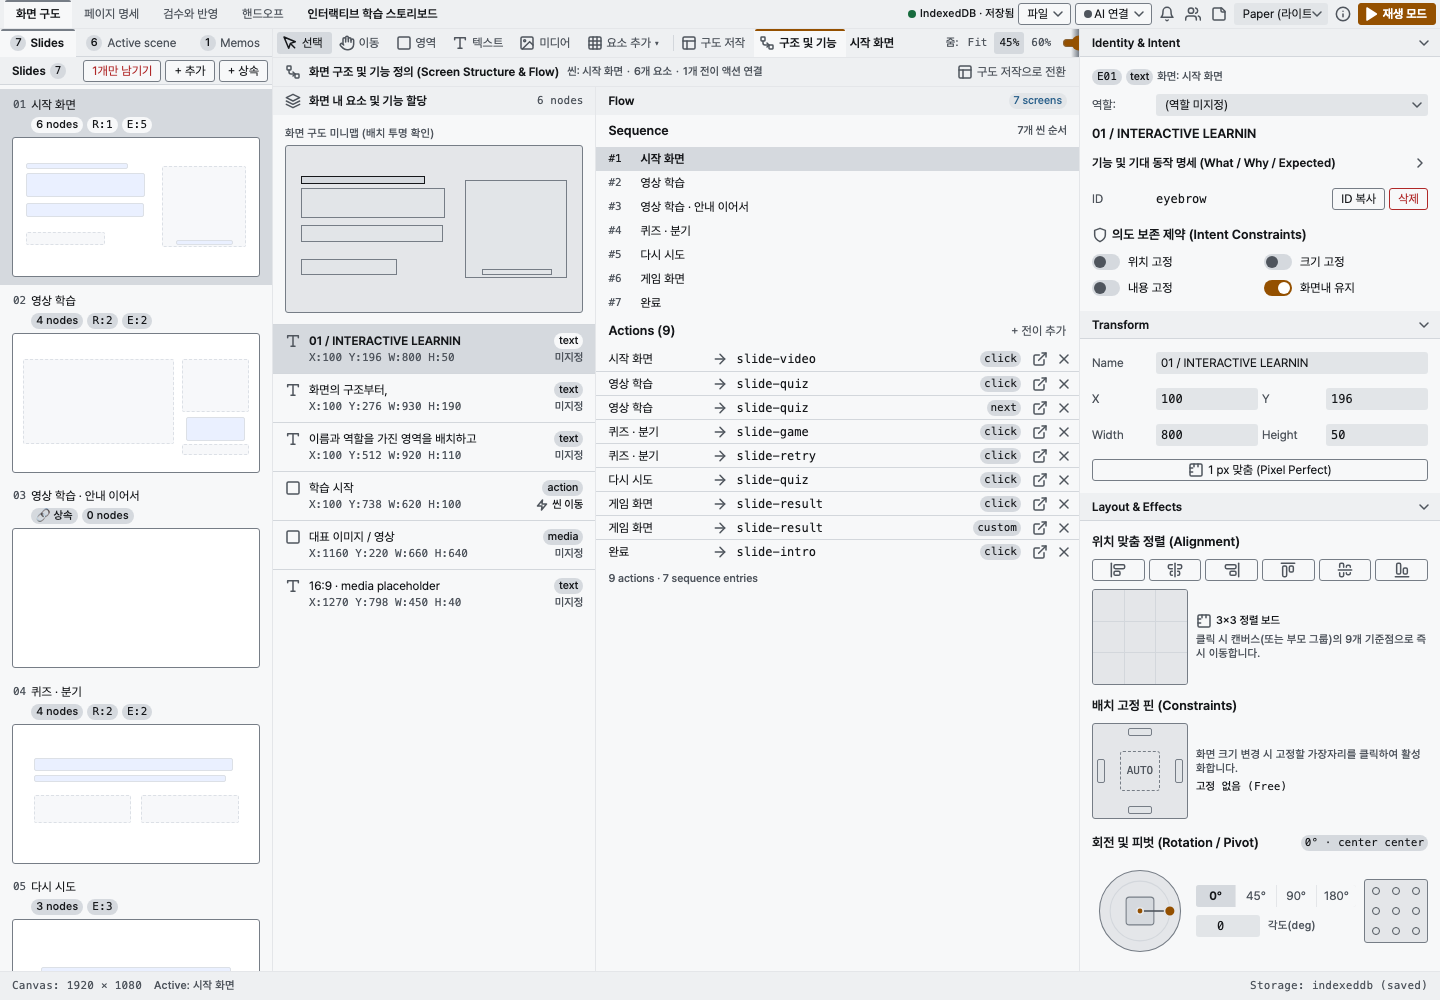The height and width of the screenshot is (1000, 1440).
Task: Click the rotation dial control
Action: click(1140, 911)
